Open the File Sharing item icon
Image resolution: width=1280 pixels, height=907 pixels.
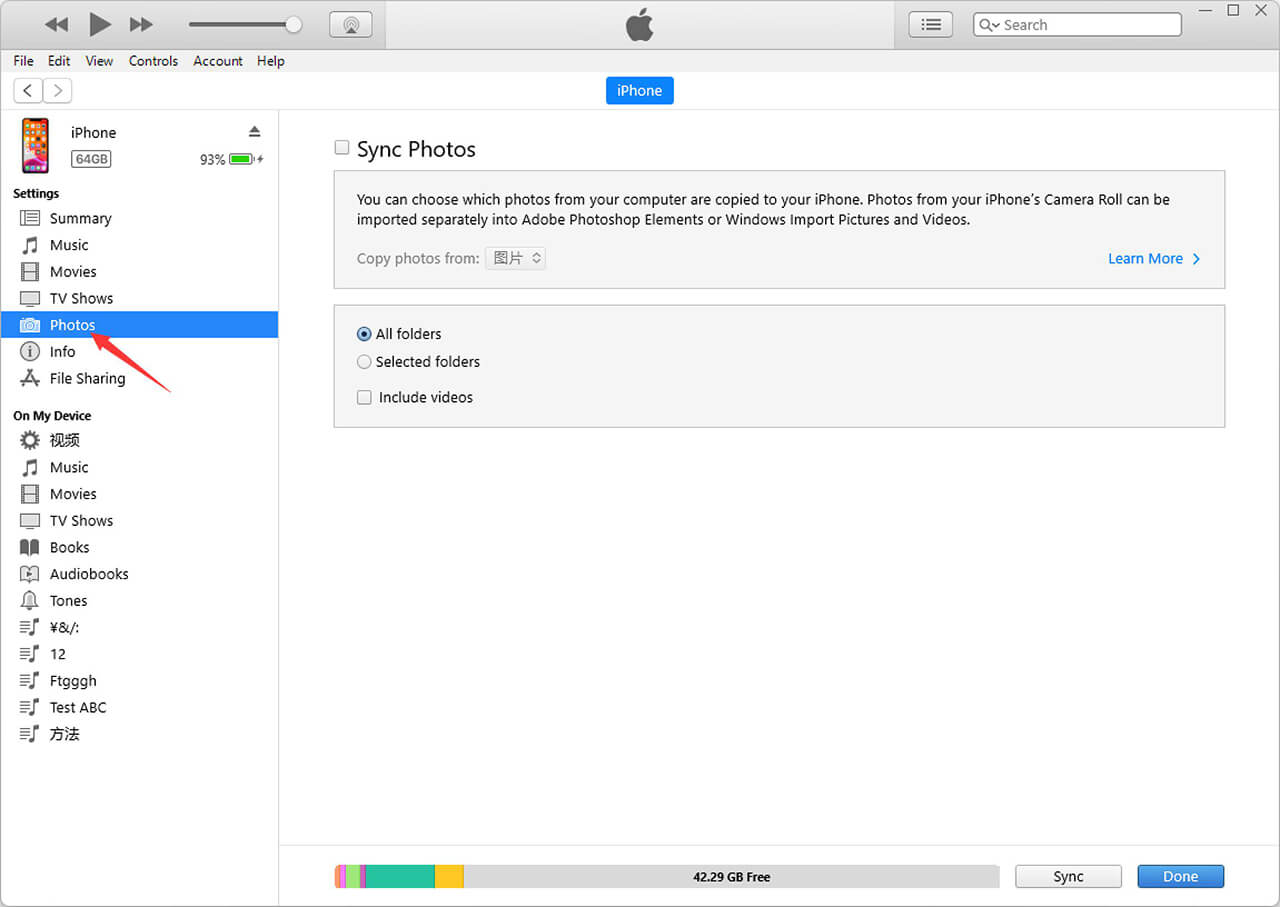pyautogui.click(x=30, y=378)
